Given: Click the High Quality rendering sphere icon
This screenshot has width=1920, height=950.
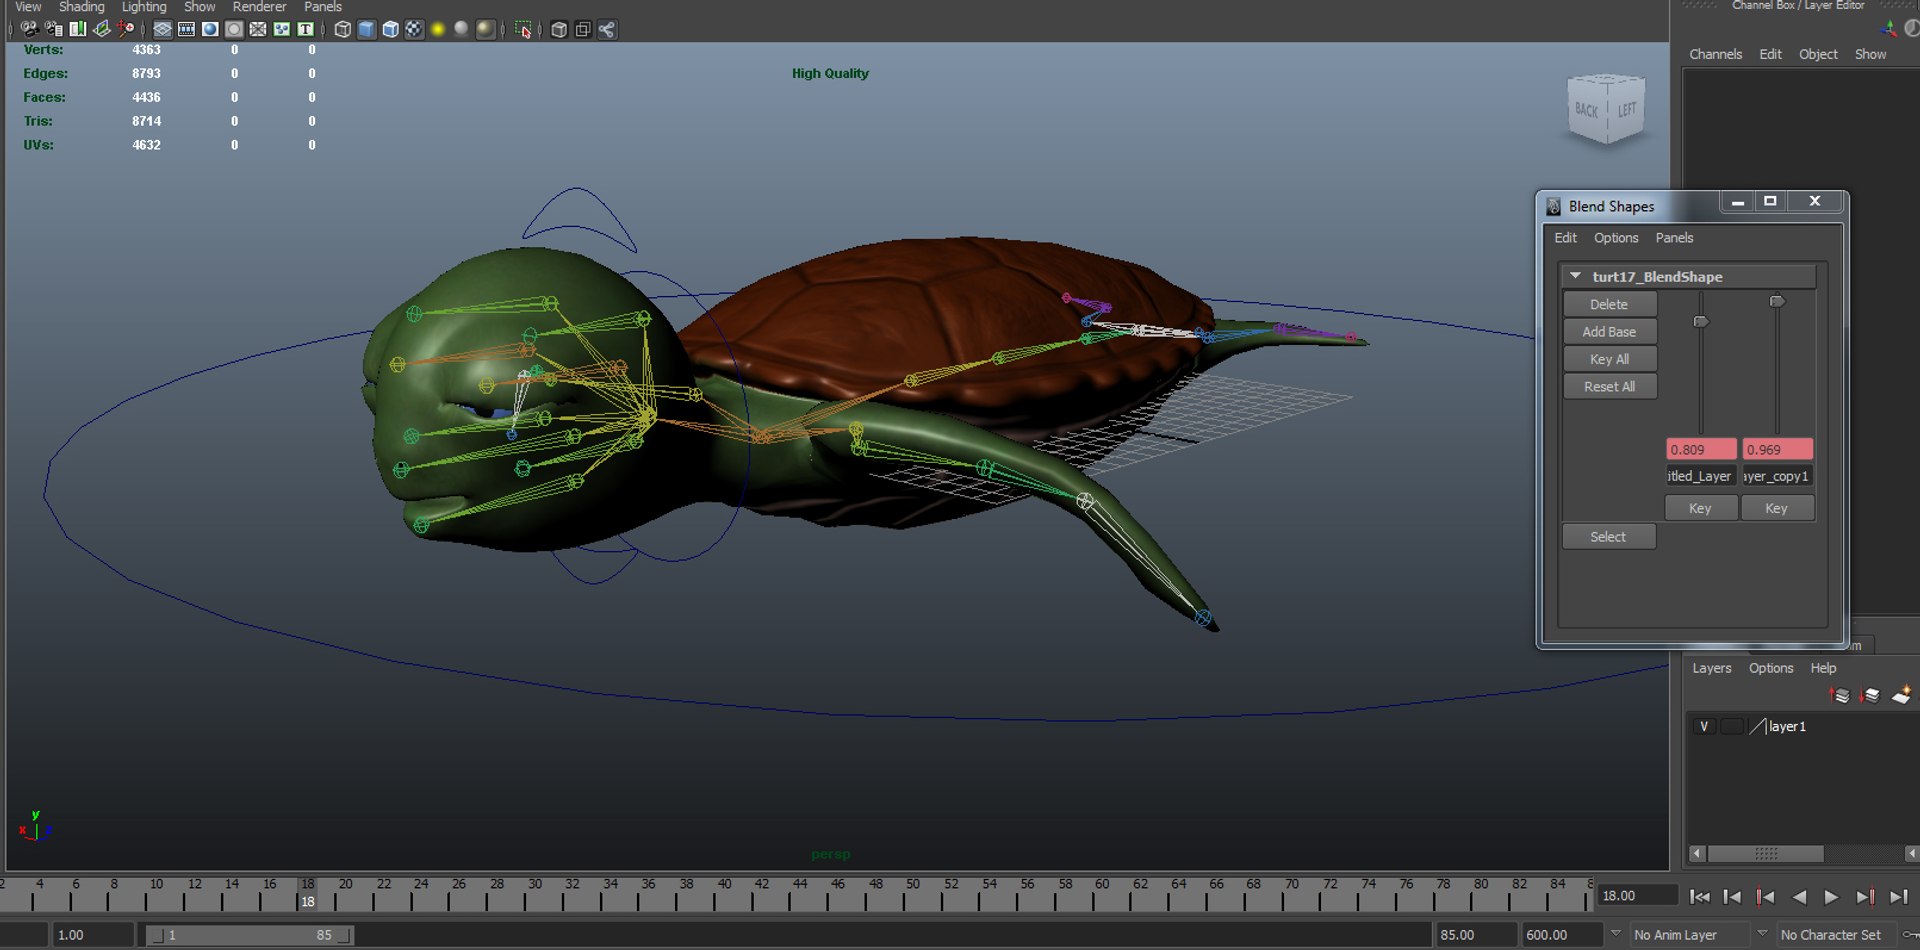Looking at the screenshot, I should tap(485, 29).
